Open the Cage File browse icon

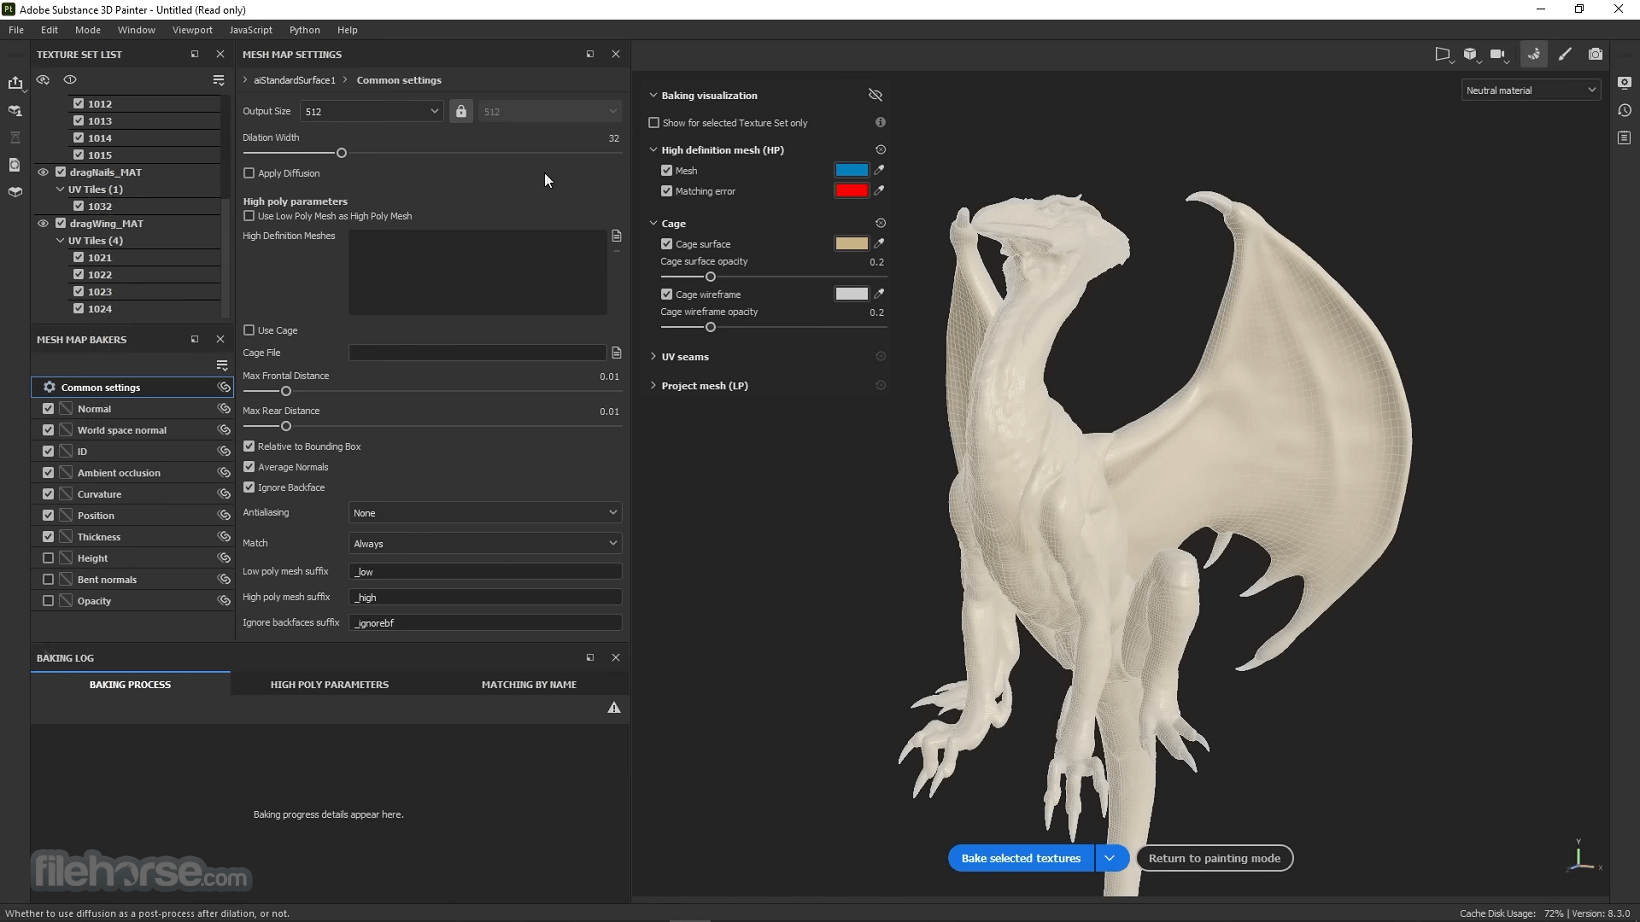pyautogui.click(x=616, y=353)
